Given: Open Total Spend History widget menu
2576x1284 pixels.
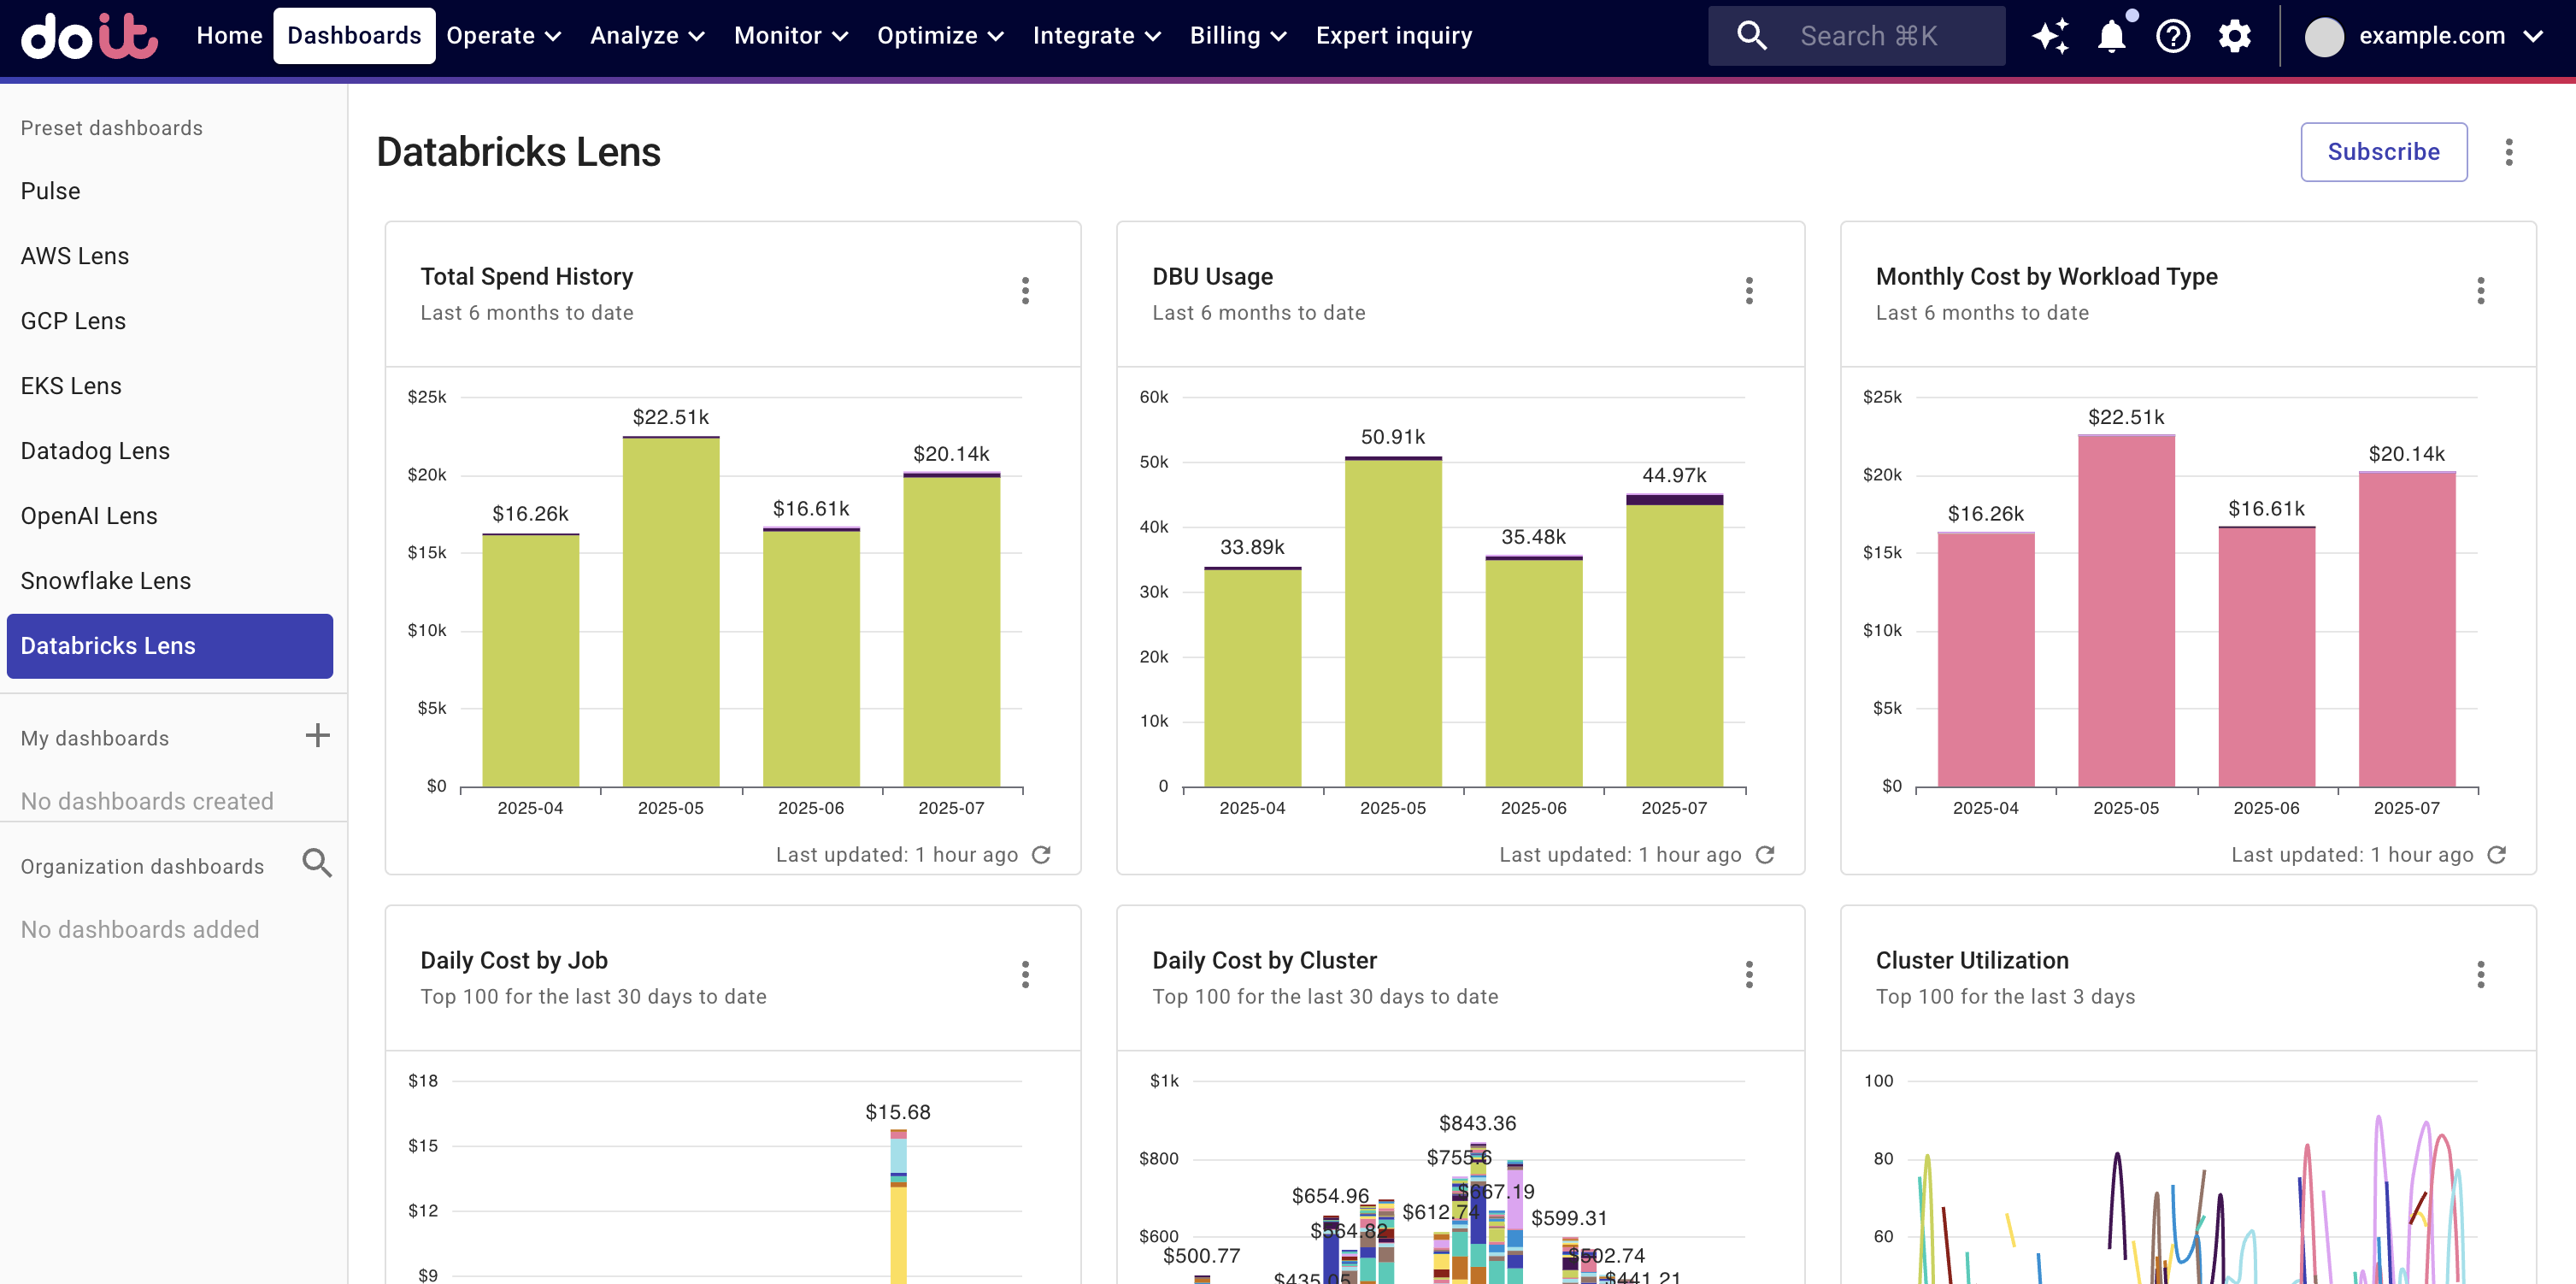Looking at the screenshot, I should point(1025,291).
